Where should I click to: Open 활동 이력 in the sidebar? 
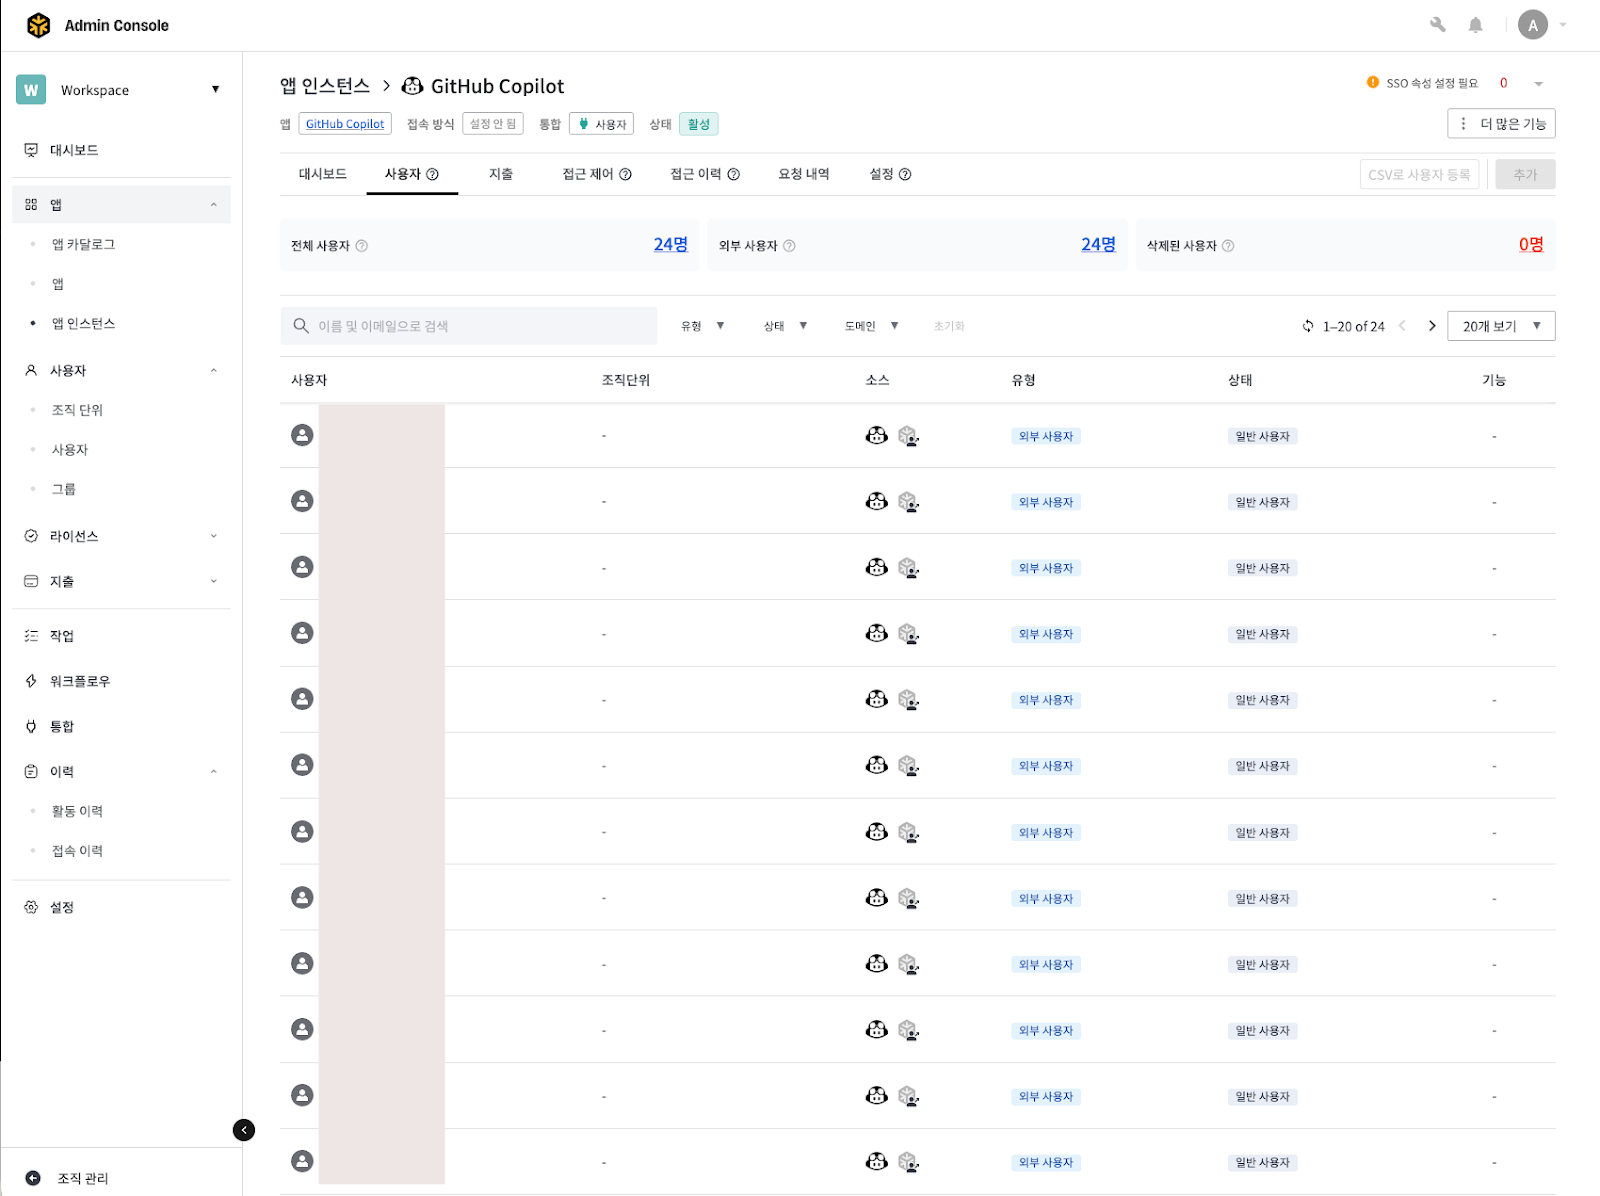click(x=77, y=811)
